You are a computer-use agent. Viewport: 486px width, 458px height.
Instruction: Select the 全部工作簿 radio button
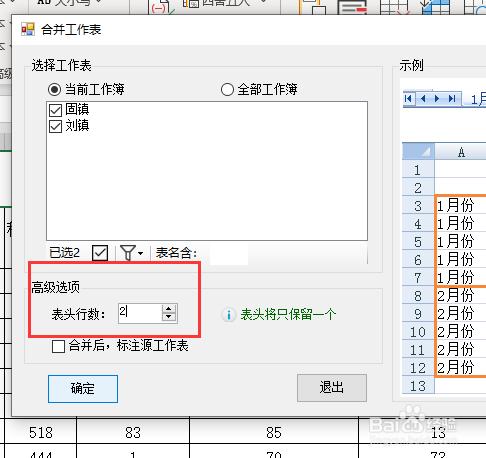pyautogui.click(x=227, y=89)
